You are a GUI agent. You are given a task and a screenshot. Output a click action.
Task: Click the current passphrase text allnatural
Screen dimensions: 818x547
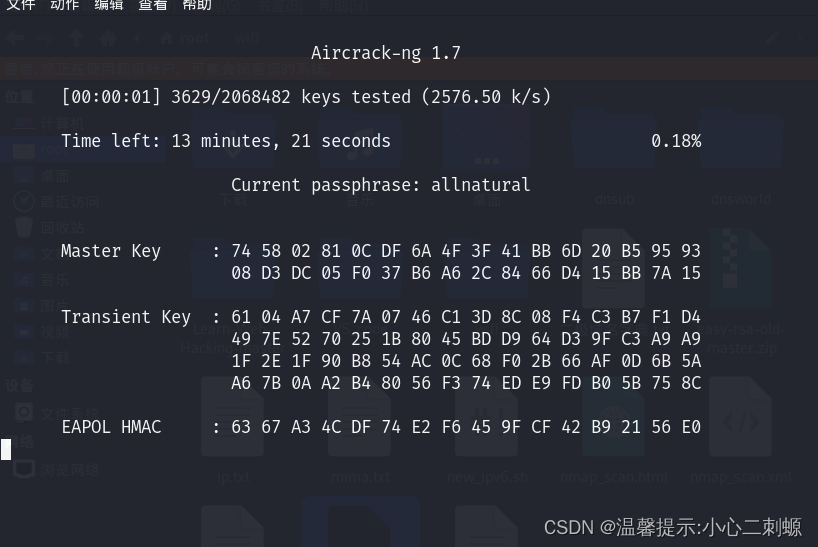point(480,185)
